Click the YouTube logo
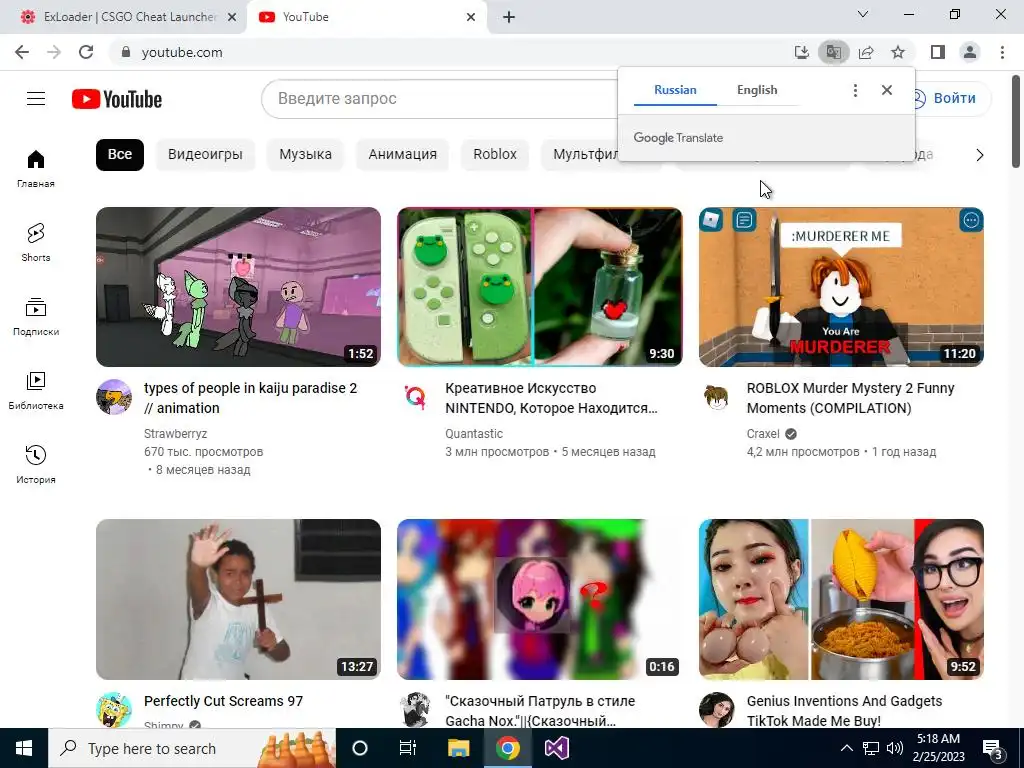 [x=117, y=99]
